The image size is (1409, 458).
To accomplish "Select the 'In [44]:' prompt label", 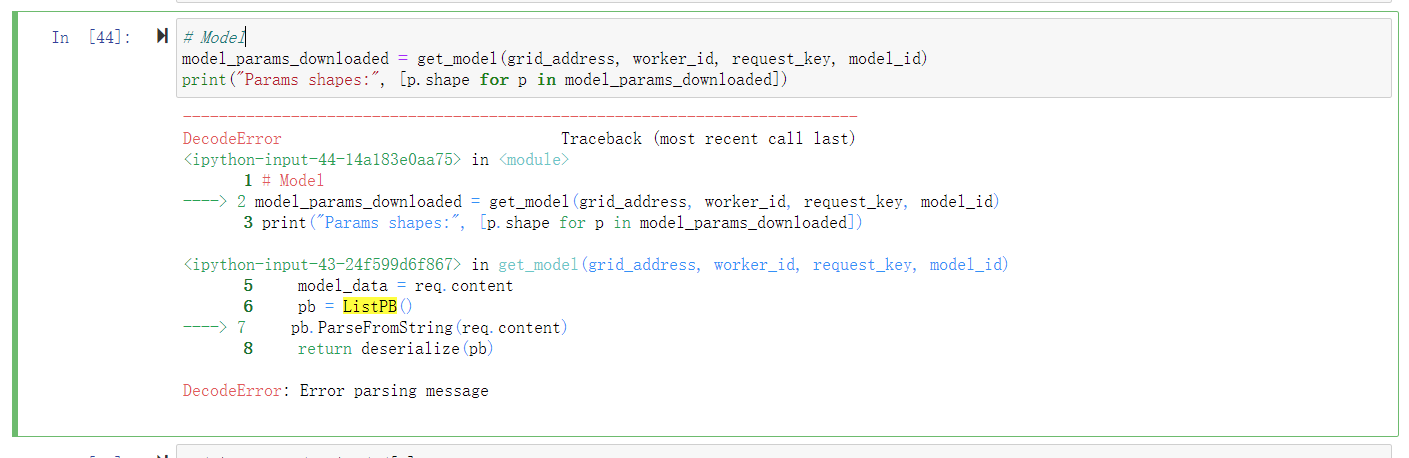I will pos(91,37).
